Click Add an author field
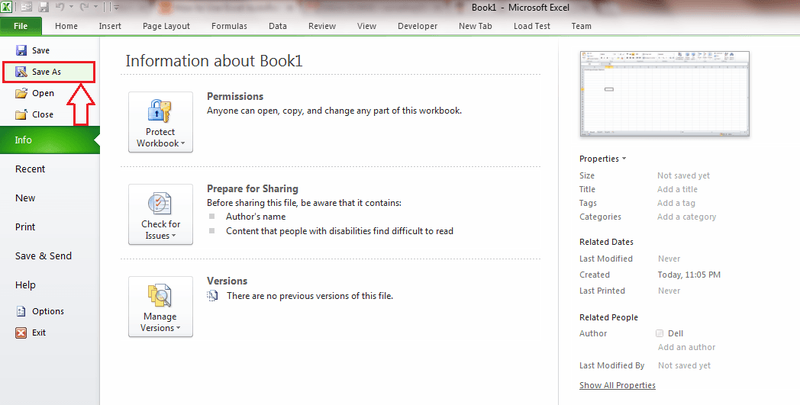The image size is (800, 405). pos(686,347)
